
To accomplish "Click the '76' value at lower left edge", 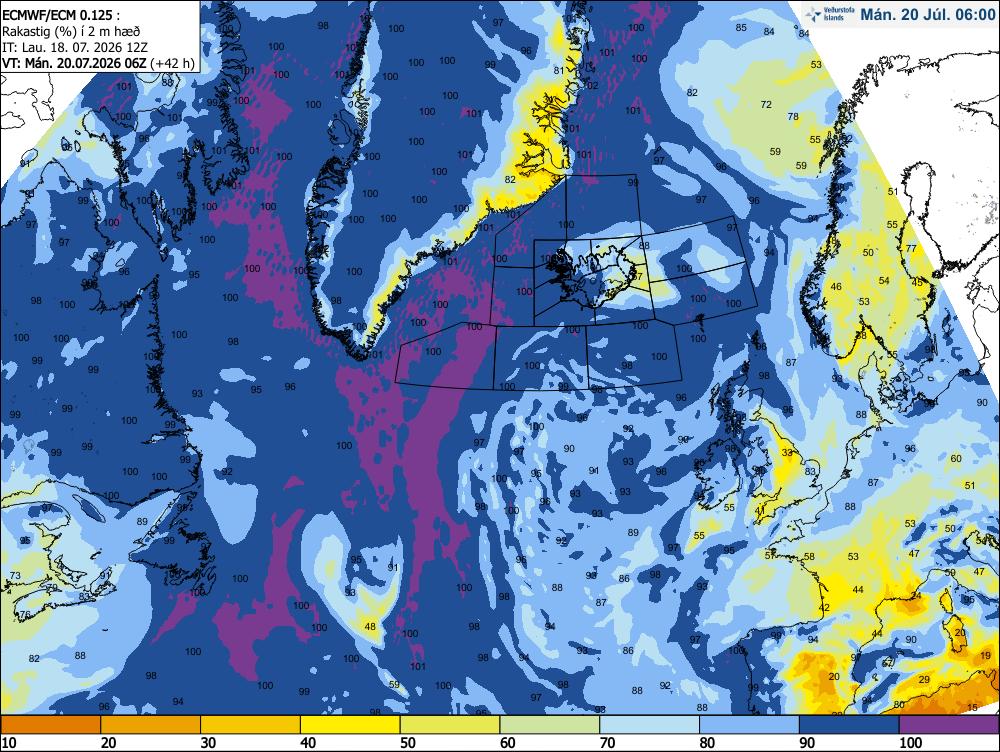I will [25, 615].
